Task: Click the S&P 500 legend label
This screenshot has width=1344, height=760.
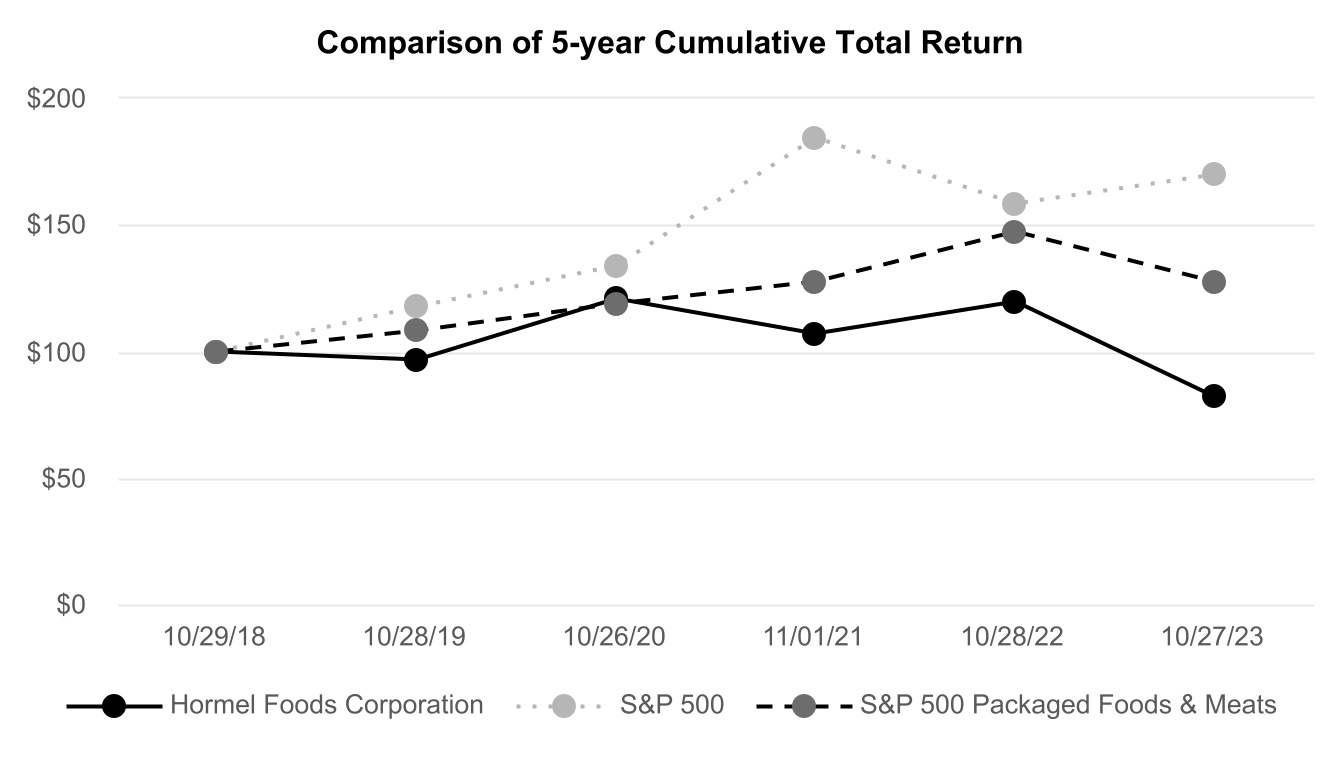Action: pyautogui.click(x=671, y=705)
